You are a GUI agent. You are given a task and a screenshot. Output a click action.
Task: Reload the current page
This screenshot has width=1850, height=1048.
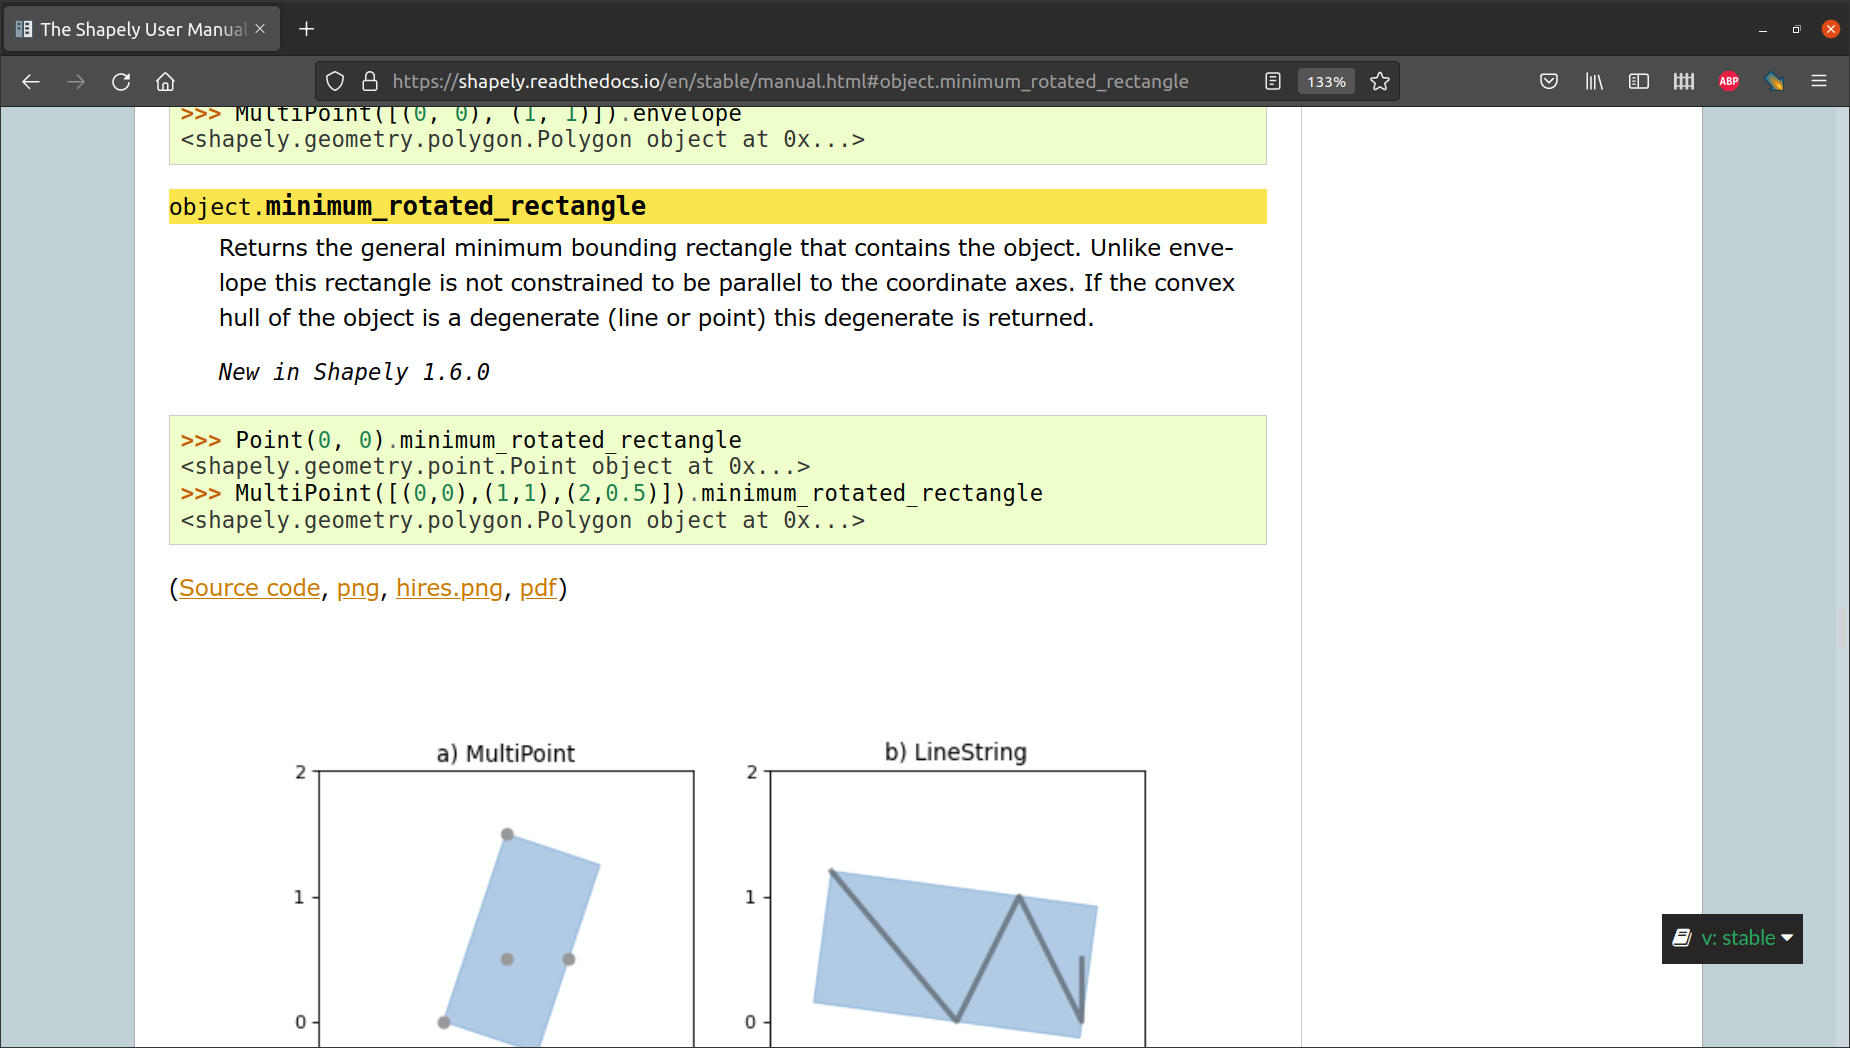tap(121, 82)
